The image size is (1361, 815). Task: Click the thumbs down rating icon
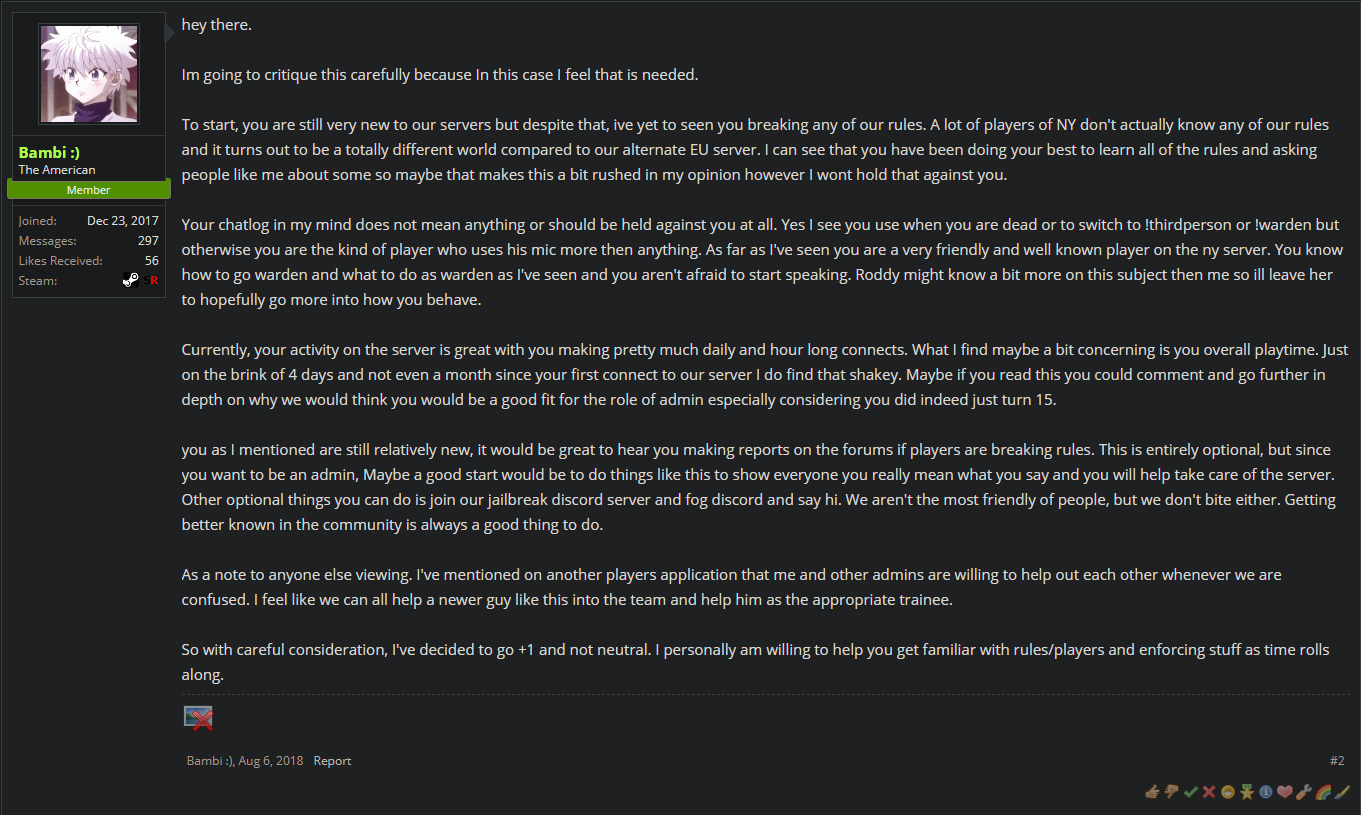pyautogui.click(x=1171, y=792)
